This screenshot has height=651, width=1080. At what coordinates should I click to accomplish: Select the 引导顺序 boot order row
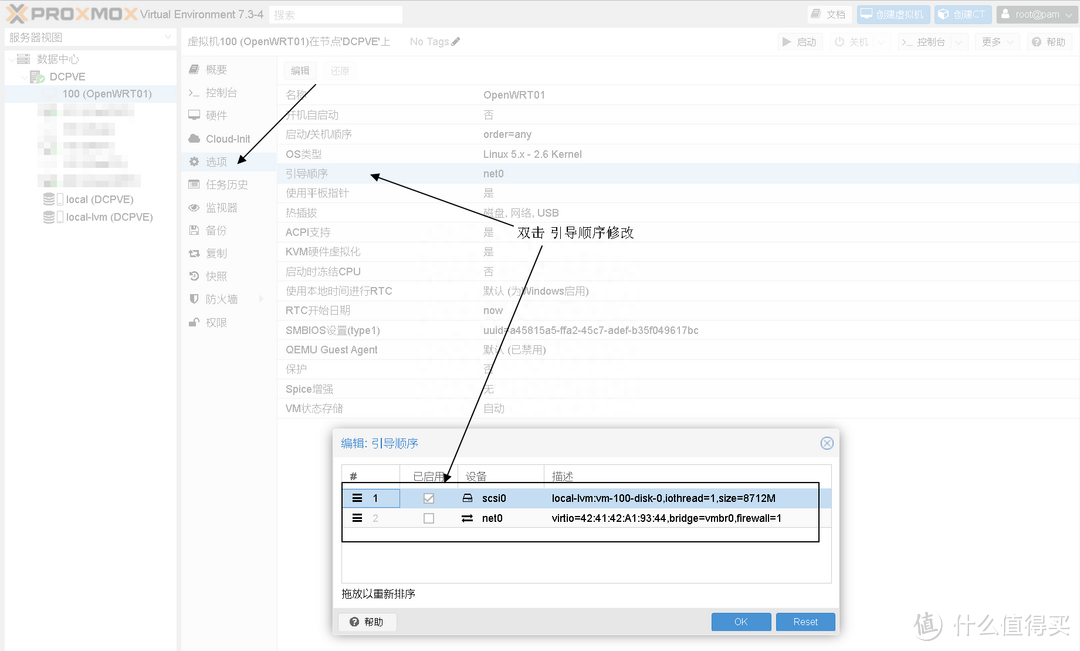coord(678,174)
